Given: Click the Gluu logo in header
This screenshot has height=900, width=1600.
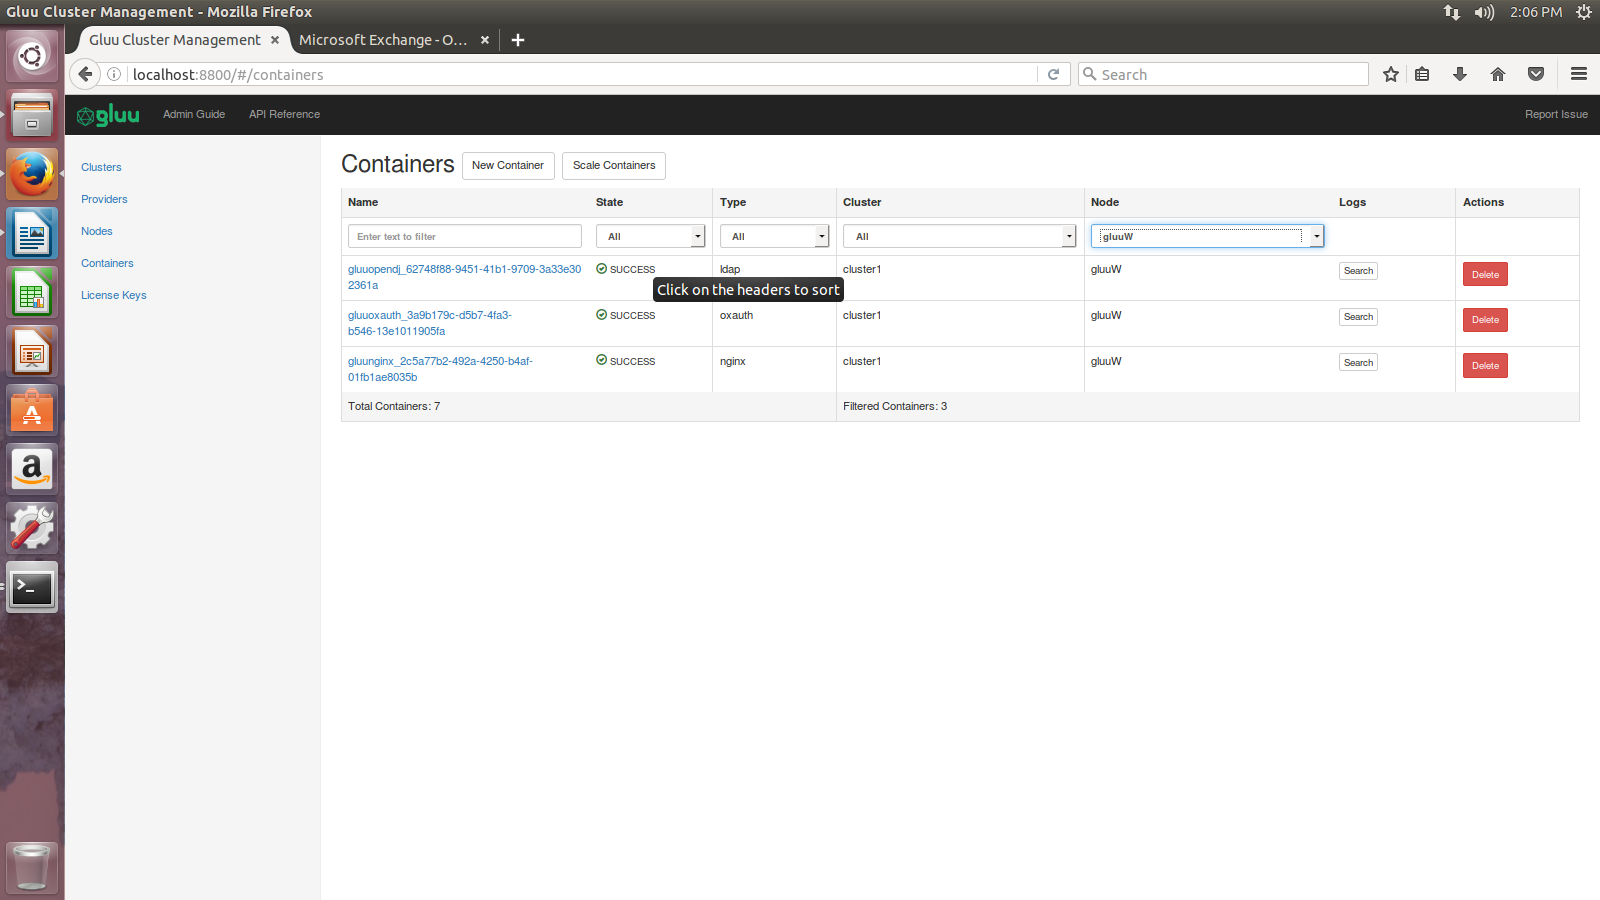Looking at the screenshot, I should point(108,115).
